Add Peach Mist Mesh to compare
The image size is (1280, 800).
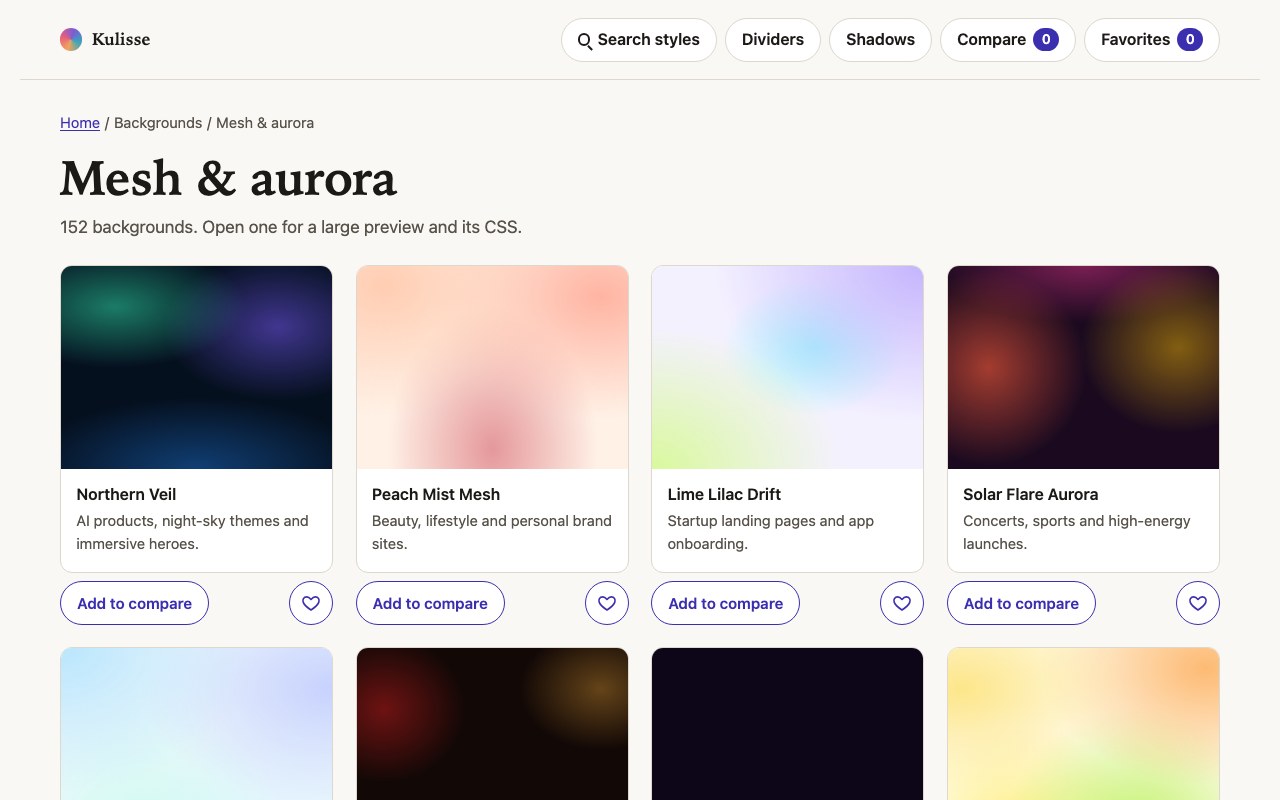pos(430,603)
